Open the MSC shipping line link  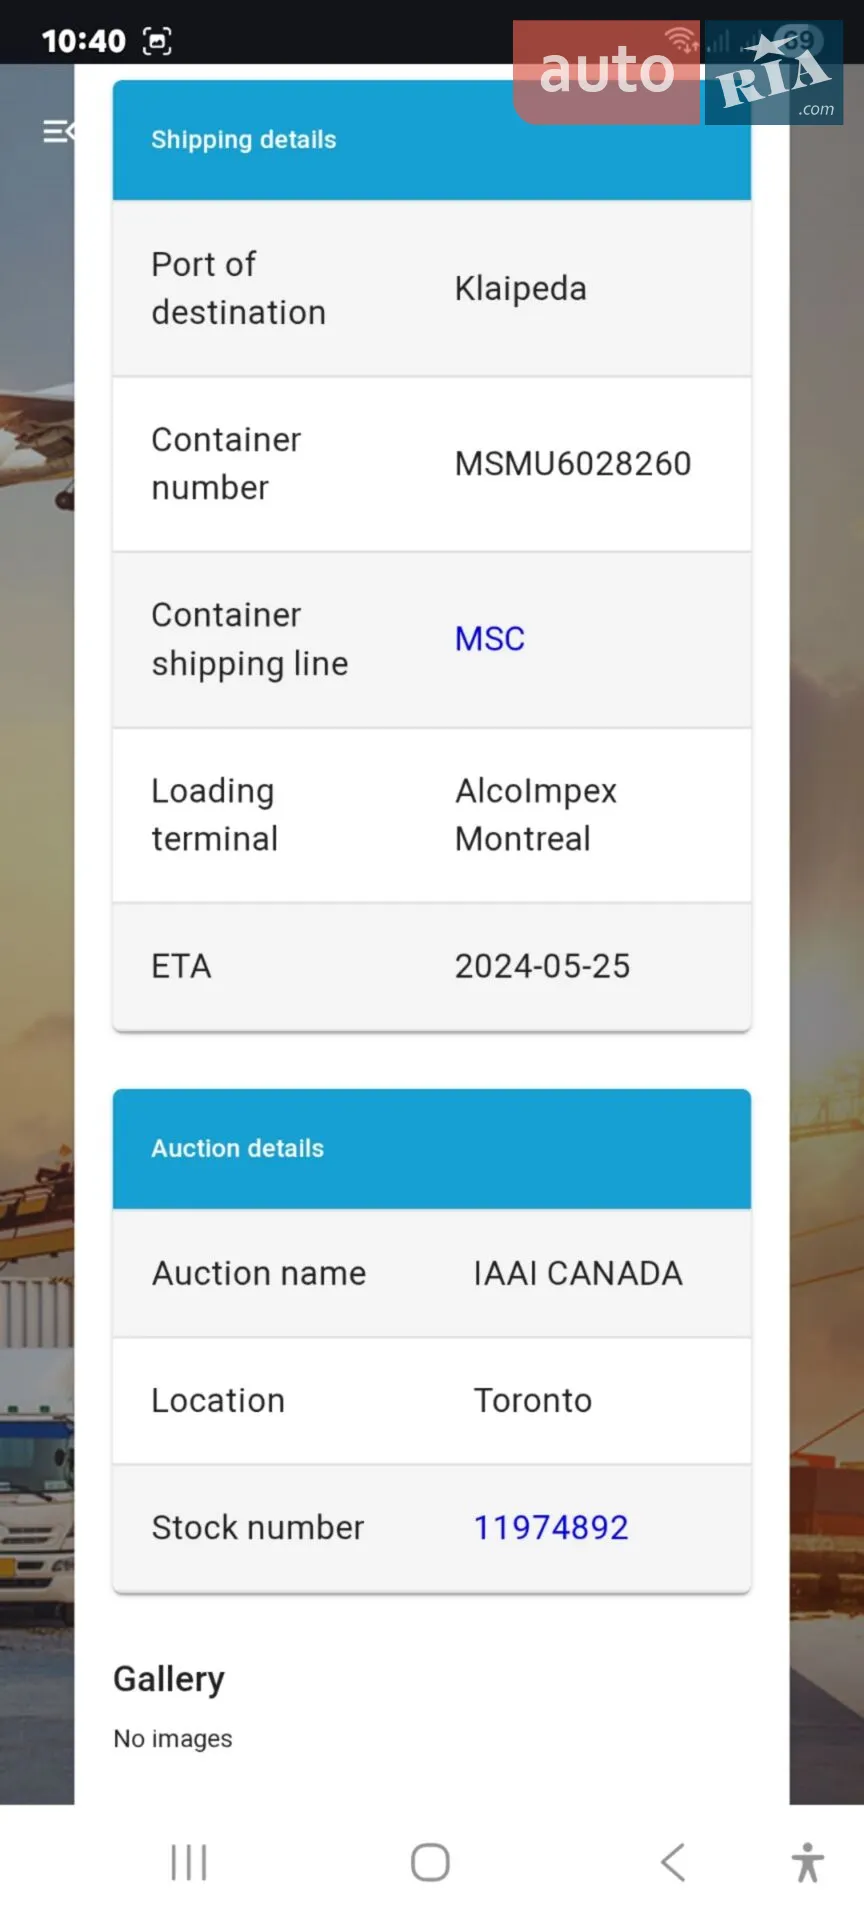point(490,639)
